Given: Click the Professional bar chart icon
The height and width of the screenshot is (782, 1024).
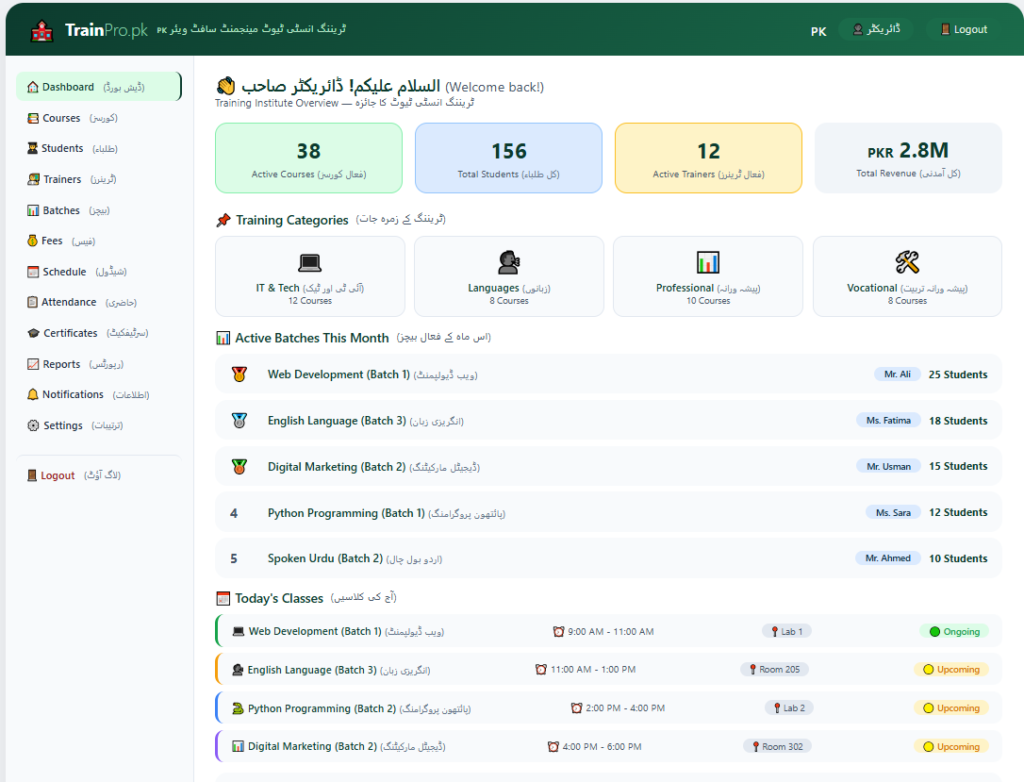Looking at the screenshot, I should tap(708, 262).
